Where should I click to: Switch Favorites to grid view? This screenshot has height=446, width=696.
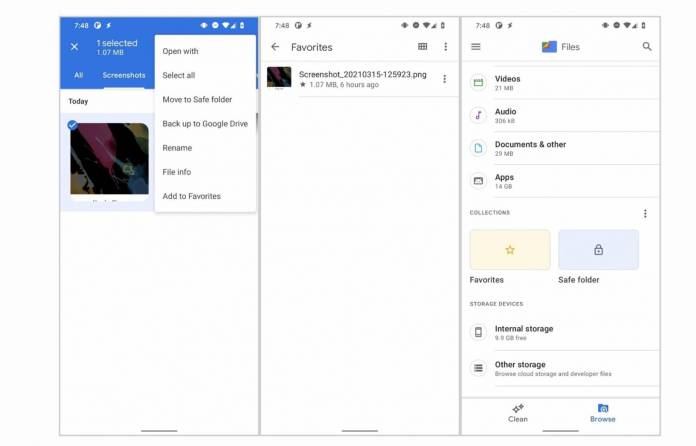tap(423, 46)
